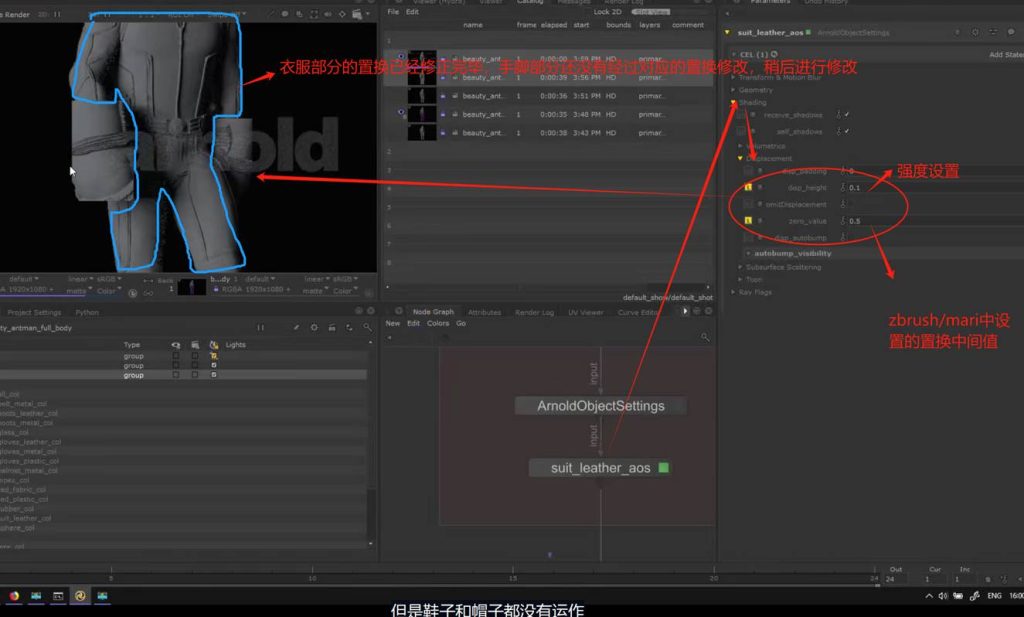Select the ArnoldObjectSettings node

click(599, 406)
